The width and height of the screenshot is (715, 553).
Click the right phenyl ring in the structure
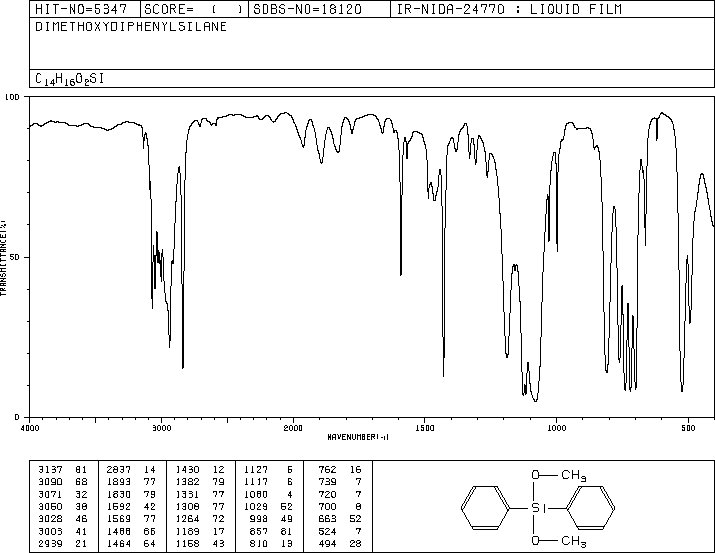591,508
